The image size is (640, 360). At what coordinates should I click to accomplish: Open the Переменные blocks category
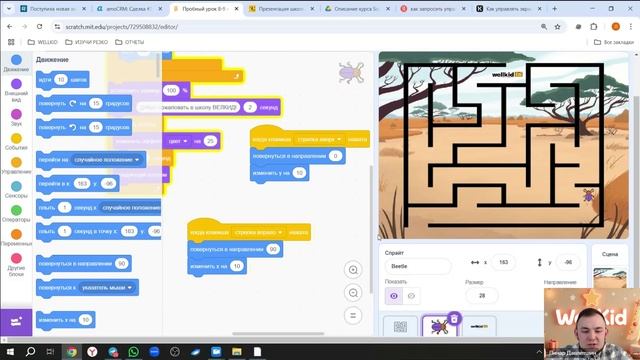16,238
